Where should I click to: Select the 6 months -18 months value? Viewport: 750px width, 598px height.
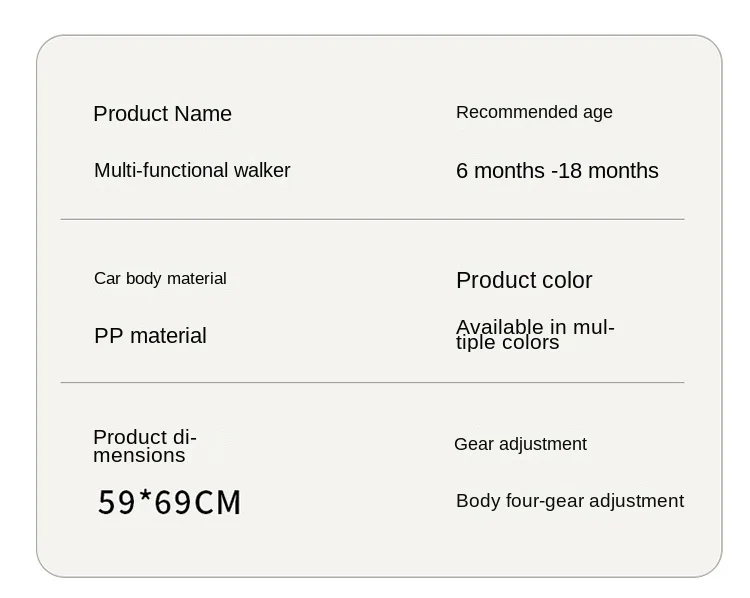pyautogui.click(x=557, y=171)
